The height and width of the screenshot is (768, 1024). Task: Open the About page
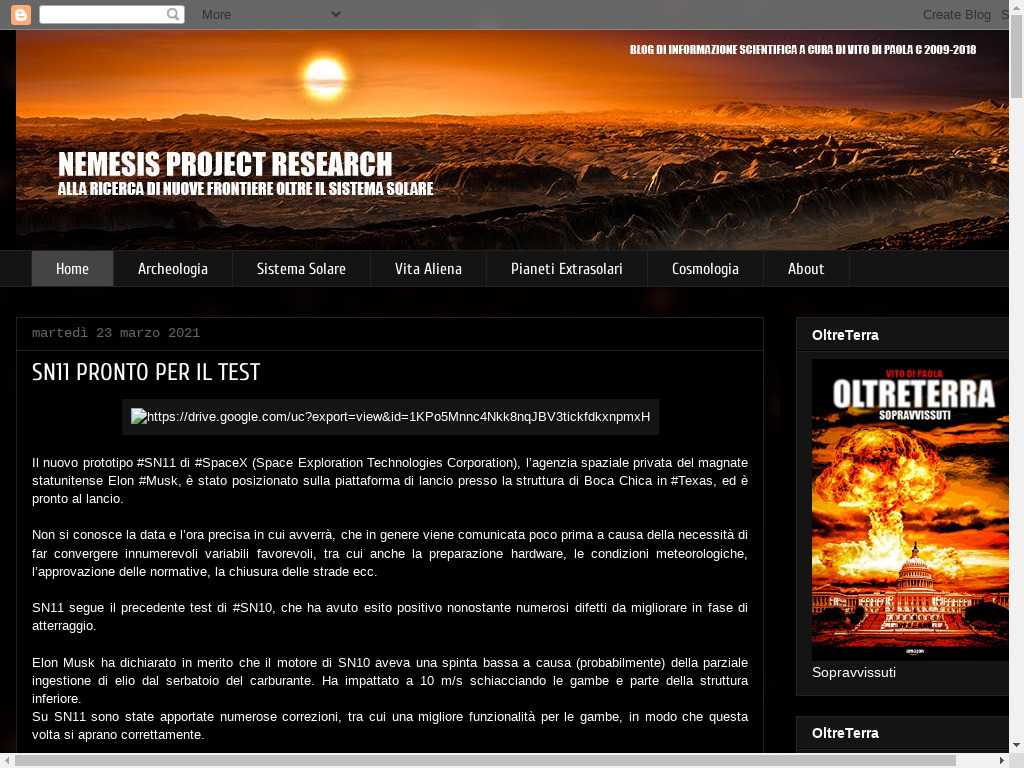coord(805,269)
